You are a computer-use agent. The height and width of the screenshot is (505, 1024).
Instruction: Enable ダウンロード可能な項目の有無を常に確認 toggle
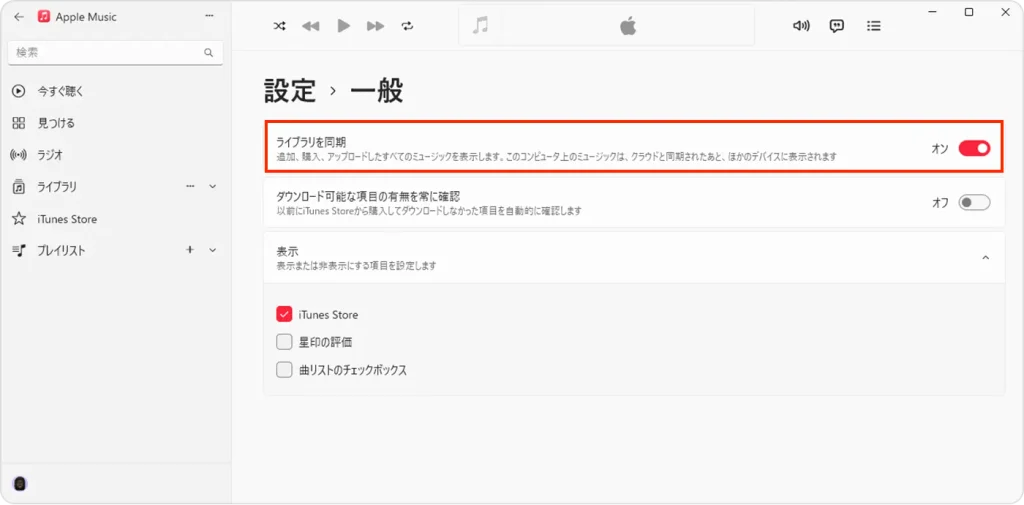pos(974,203)
